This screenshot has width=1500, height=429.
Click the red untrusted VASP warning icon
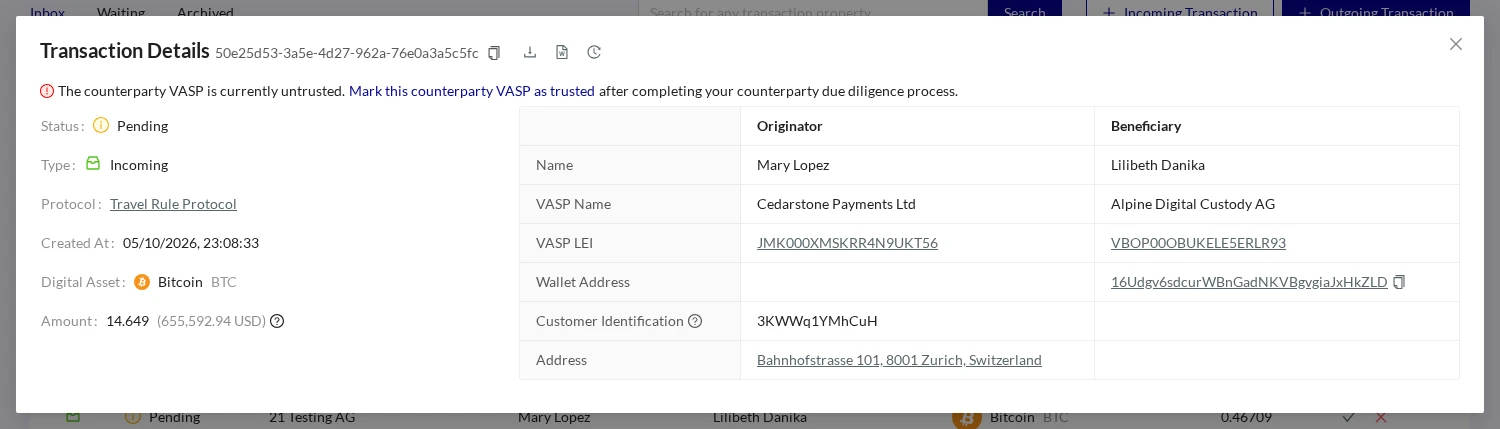pos(47,91)
